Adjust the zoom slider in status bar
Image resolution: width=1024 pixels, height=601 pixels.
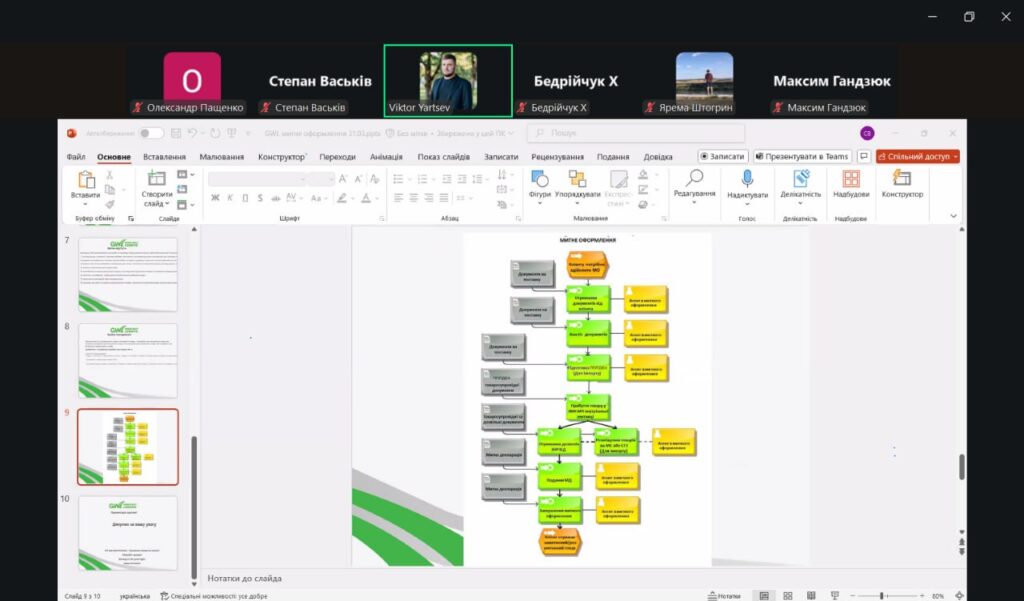coord(881,595)
